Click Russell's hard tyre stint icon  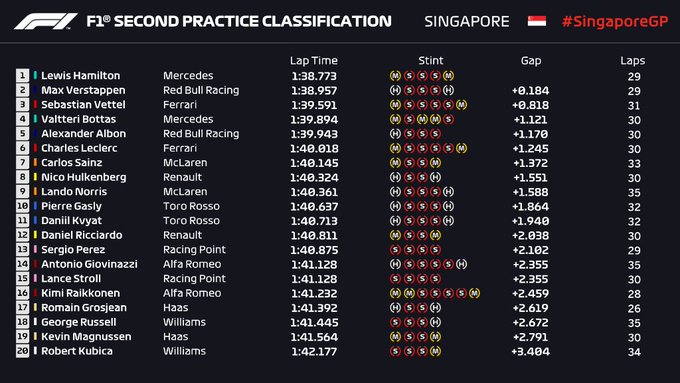coord(435,322)
